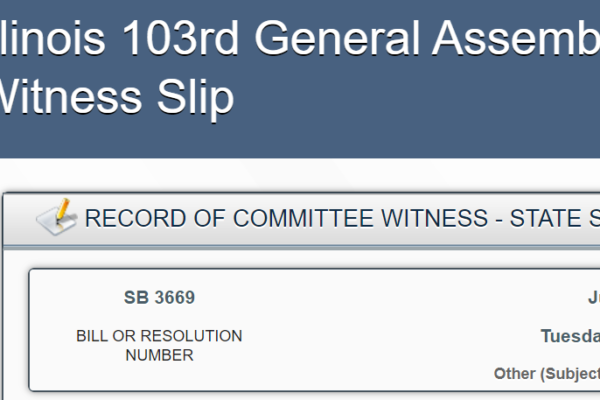Image resolution: width=600 pixels, height=400 pixels.
Task: Click the NUMBER label under bill heading
Action: pos(159,355)
